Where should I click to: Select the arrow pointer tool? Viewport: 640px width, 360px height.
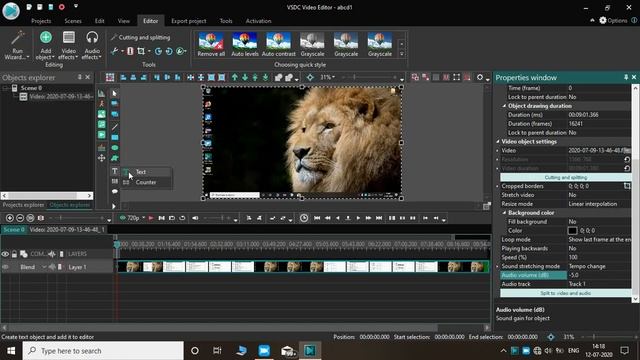tap(115, 93)
